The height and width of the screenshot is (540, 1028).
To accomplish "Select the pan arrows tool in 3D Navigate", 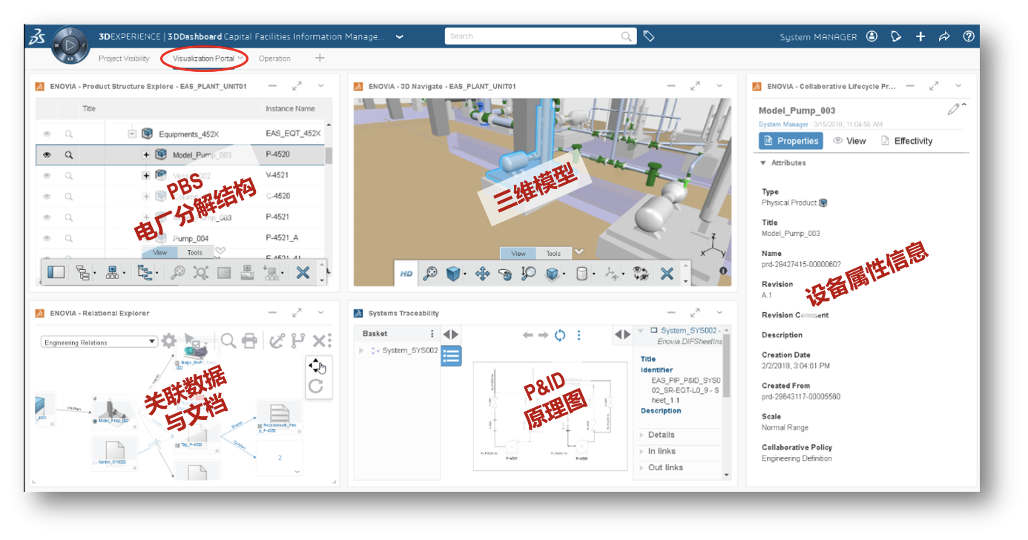I will click(482, 273).
